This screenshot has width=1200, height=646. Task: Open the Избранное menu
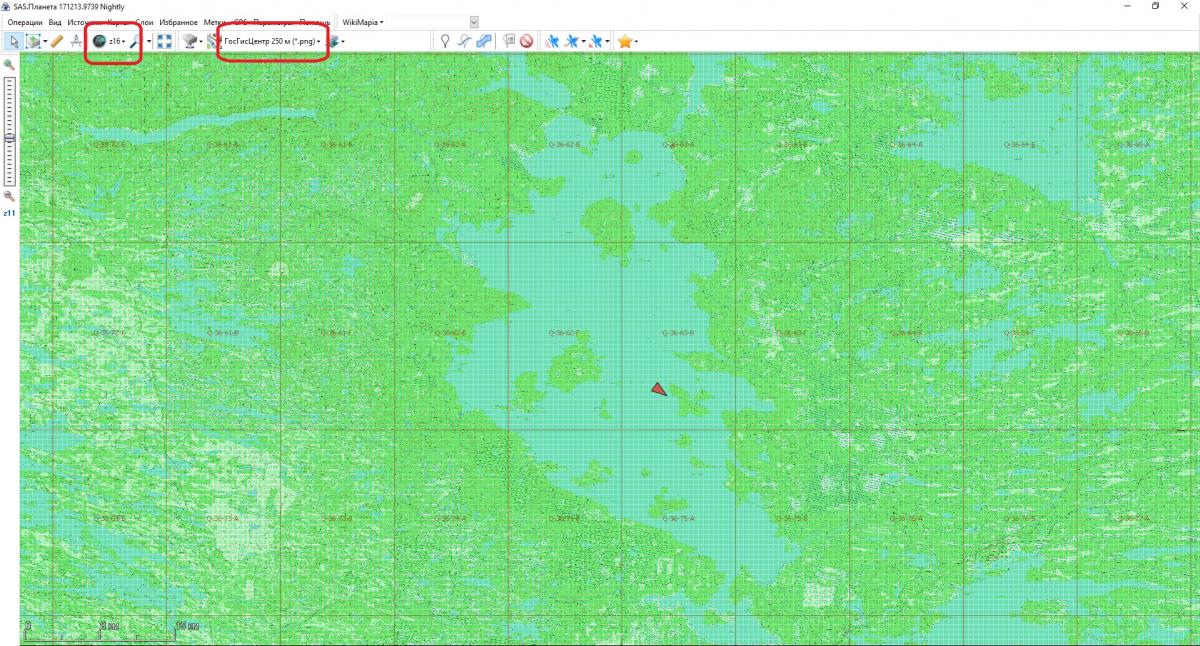tap(178, 22)
